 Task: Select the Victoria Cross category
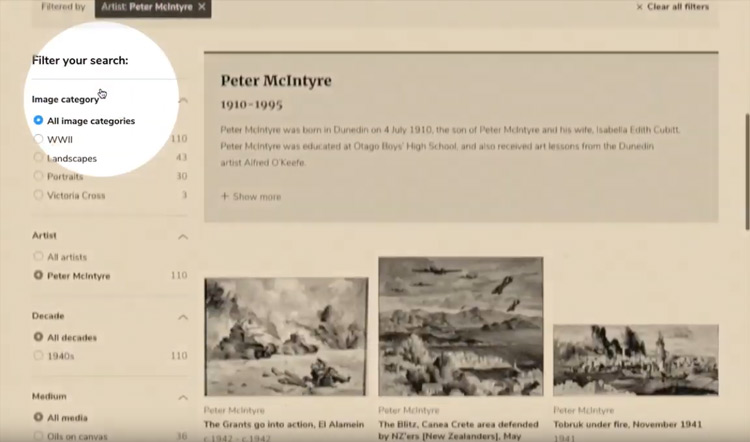pyautogui.click(x=38, y=195)
